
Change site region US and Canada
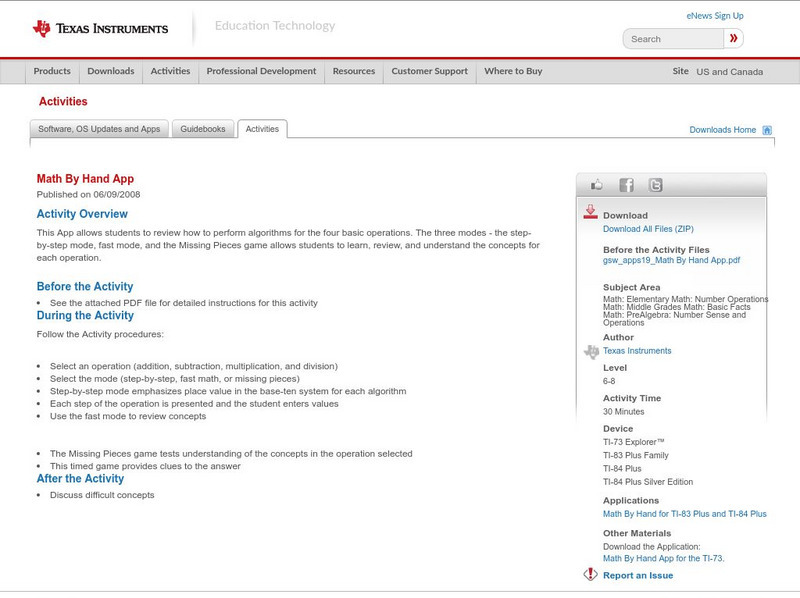point(729,72)
